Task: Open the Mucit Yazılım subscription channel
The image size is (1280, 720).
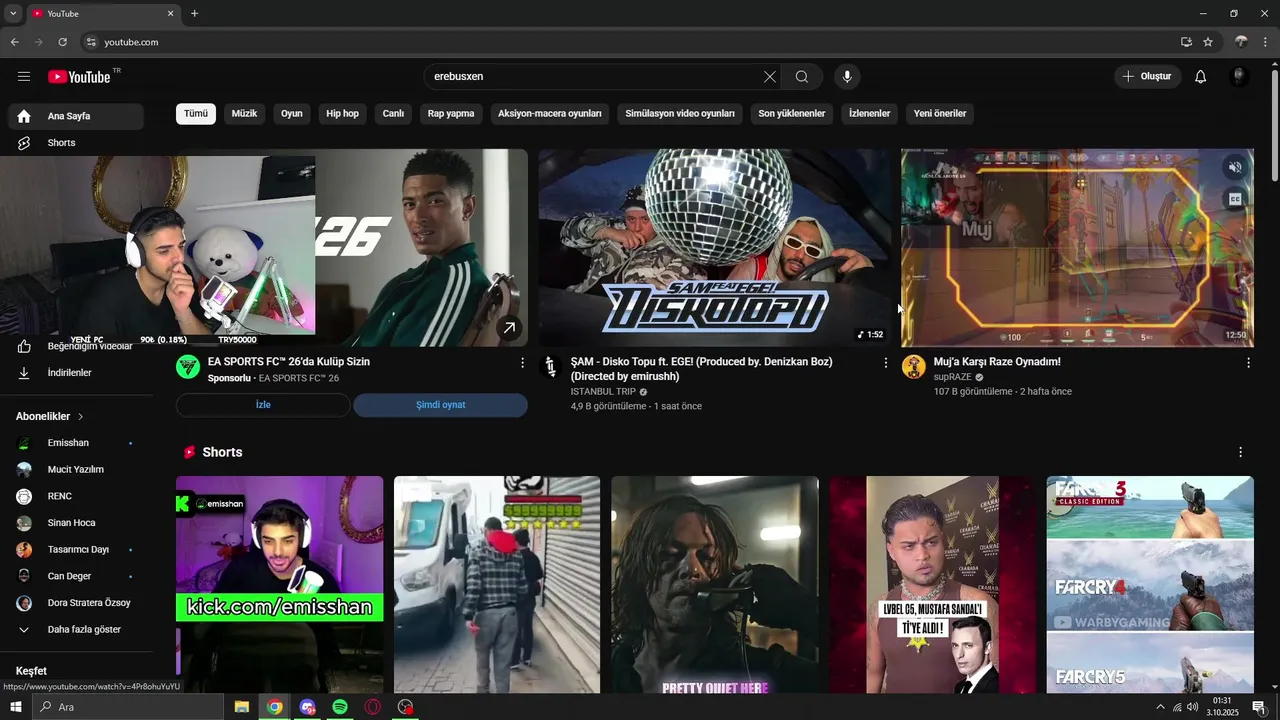Action: click(x=76, y=470)
